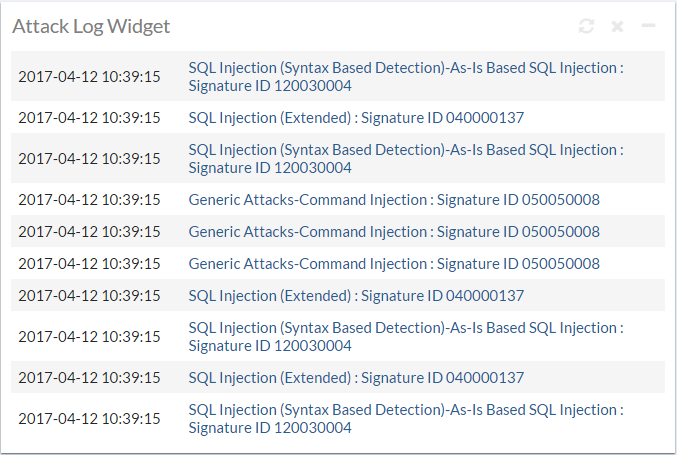This screenshot has width=677, height=456.
Task: Click timestamp beside third Command Injection entry
Action: [89, 264]
